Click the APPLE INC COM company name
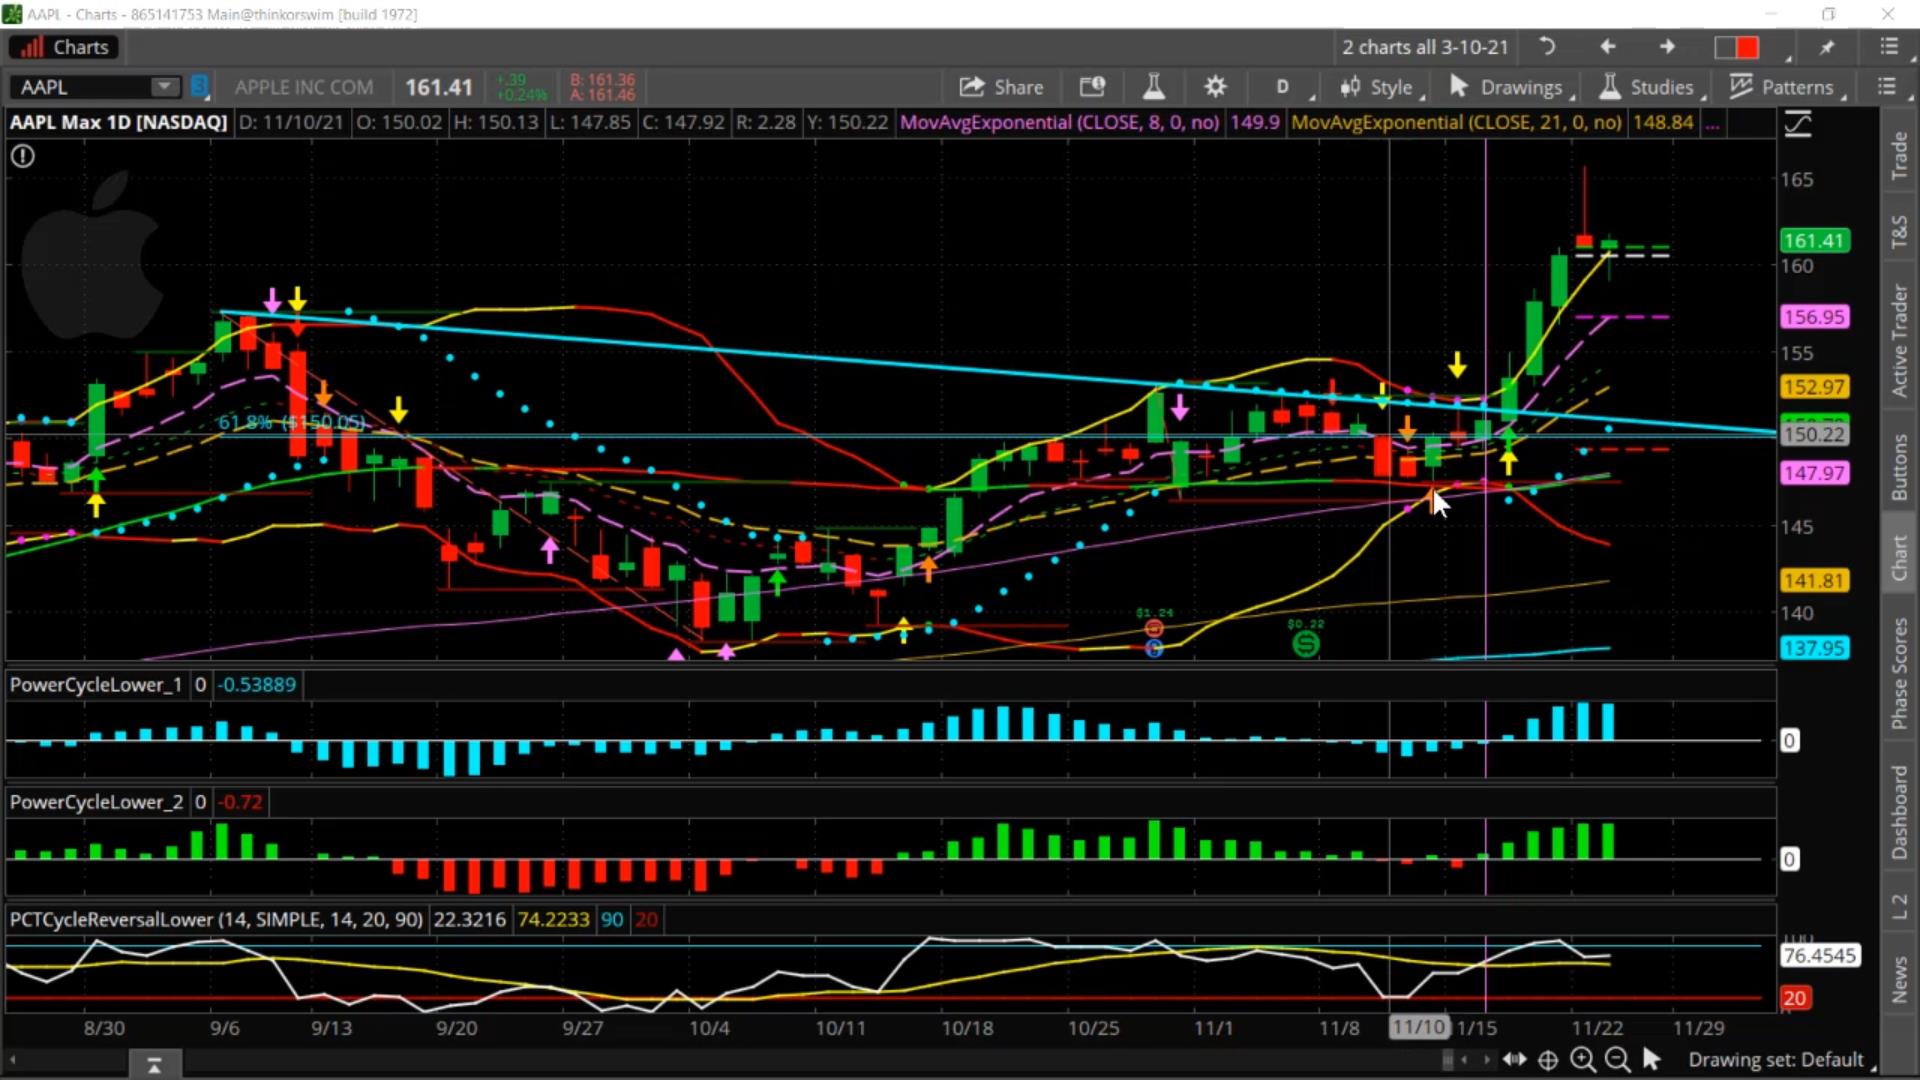 point(304,87)
